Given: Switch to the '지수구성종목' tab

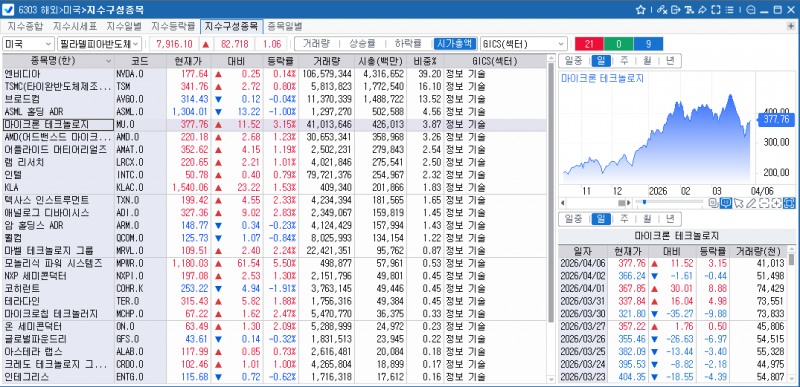Looking at the screenshot, I should click(x=231, y=26).
